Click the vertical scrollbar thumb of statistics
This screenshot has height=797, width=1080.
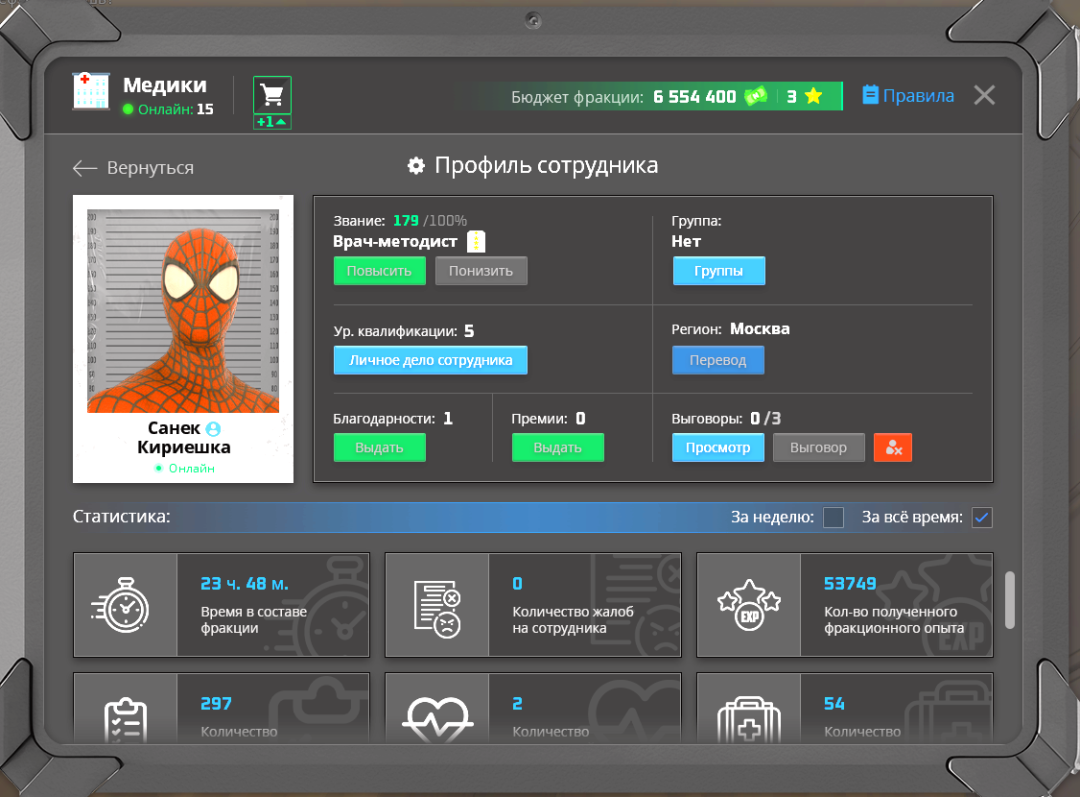(x=1010, y=599)
